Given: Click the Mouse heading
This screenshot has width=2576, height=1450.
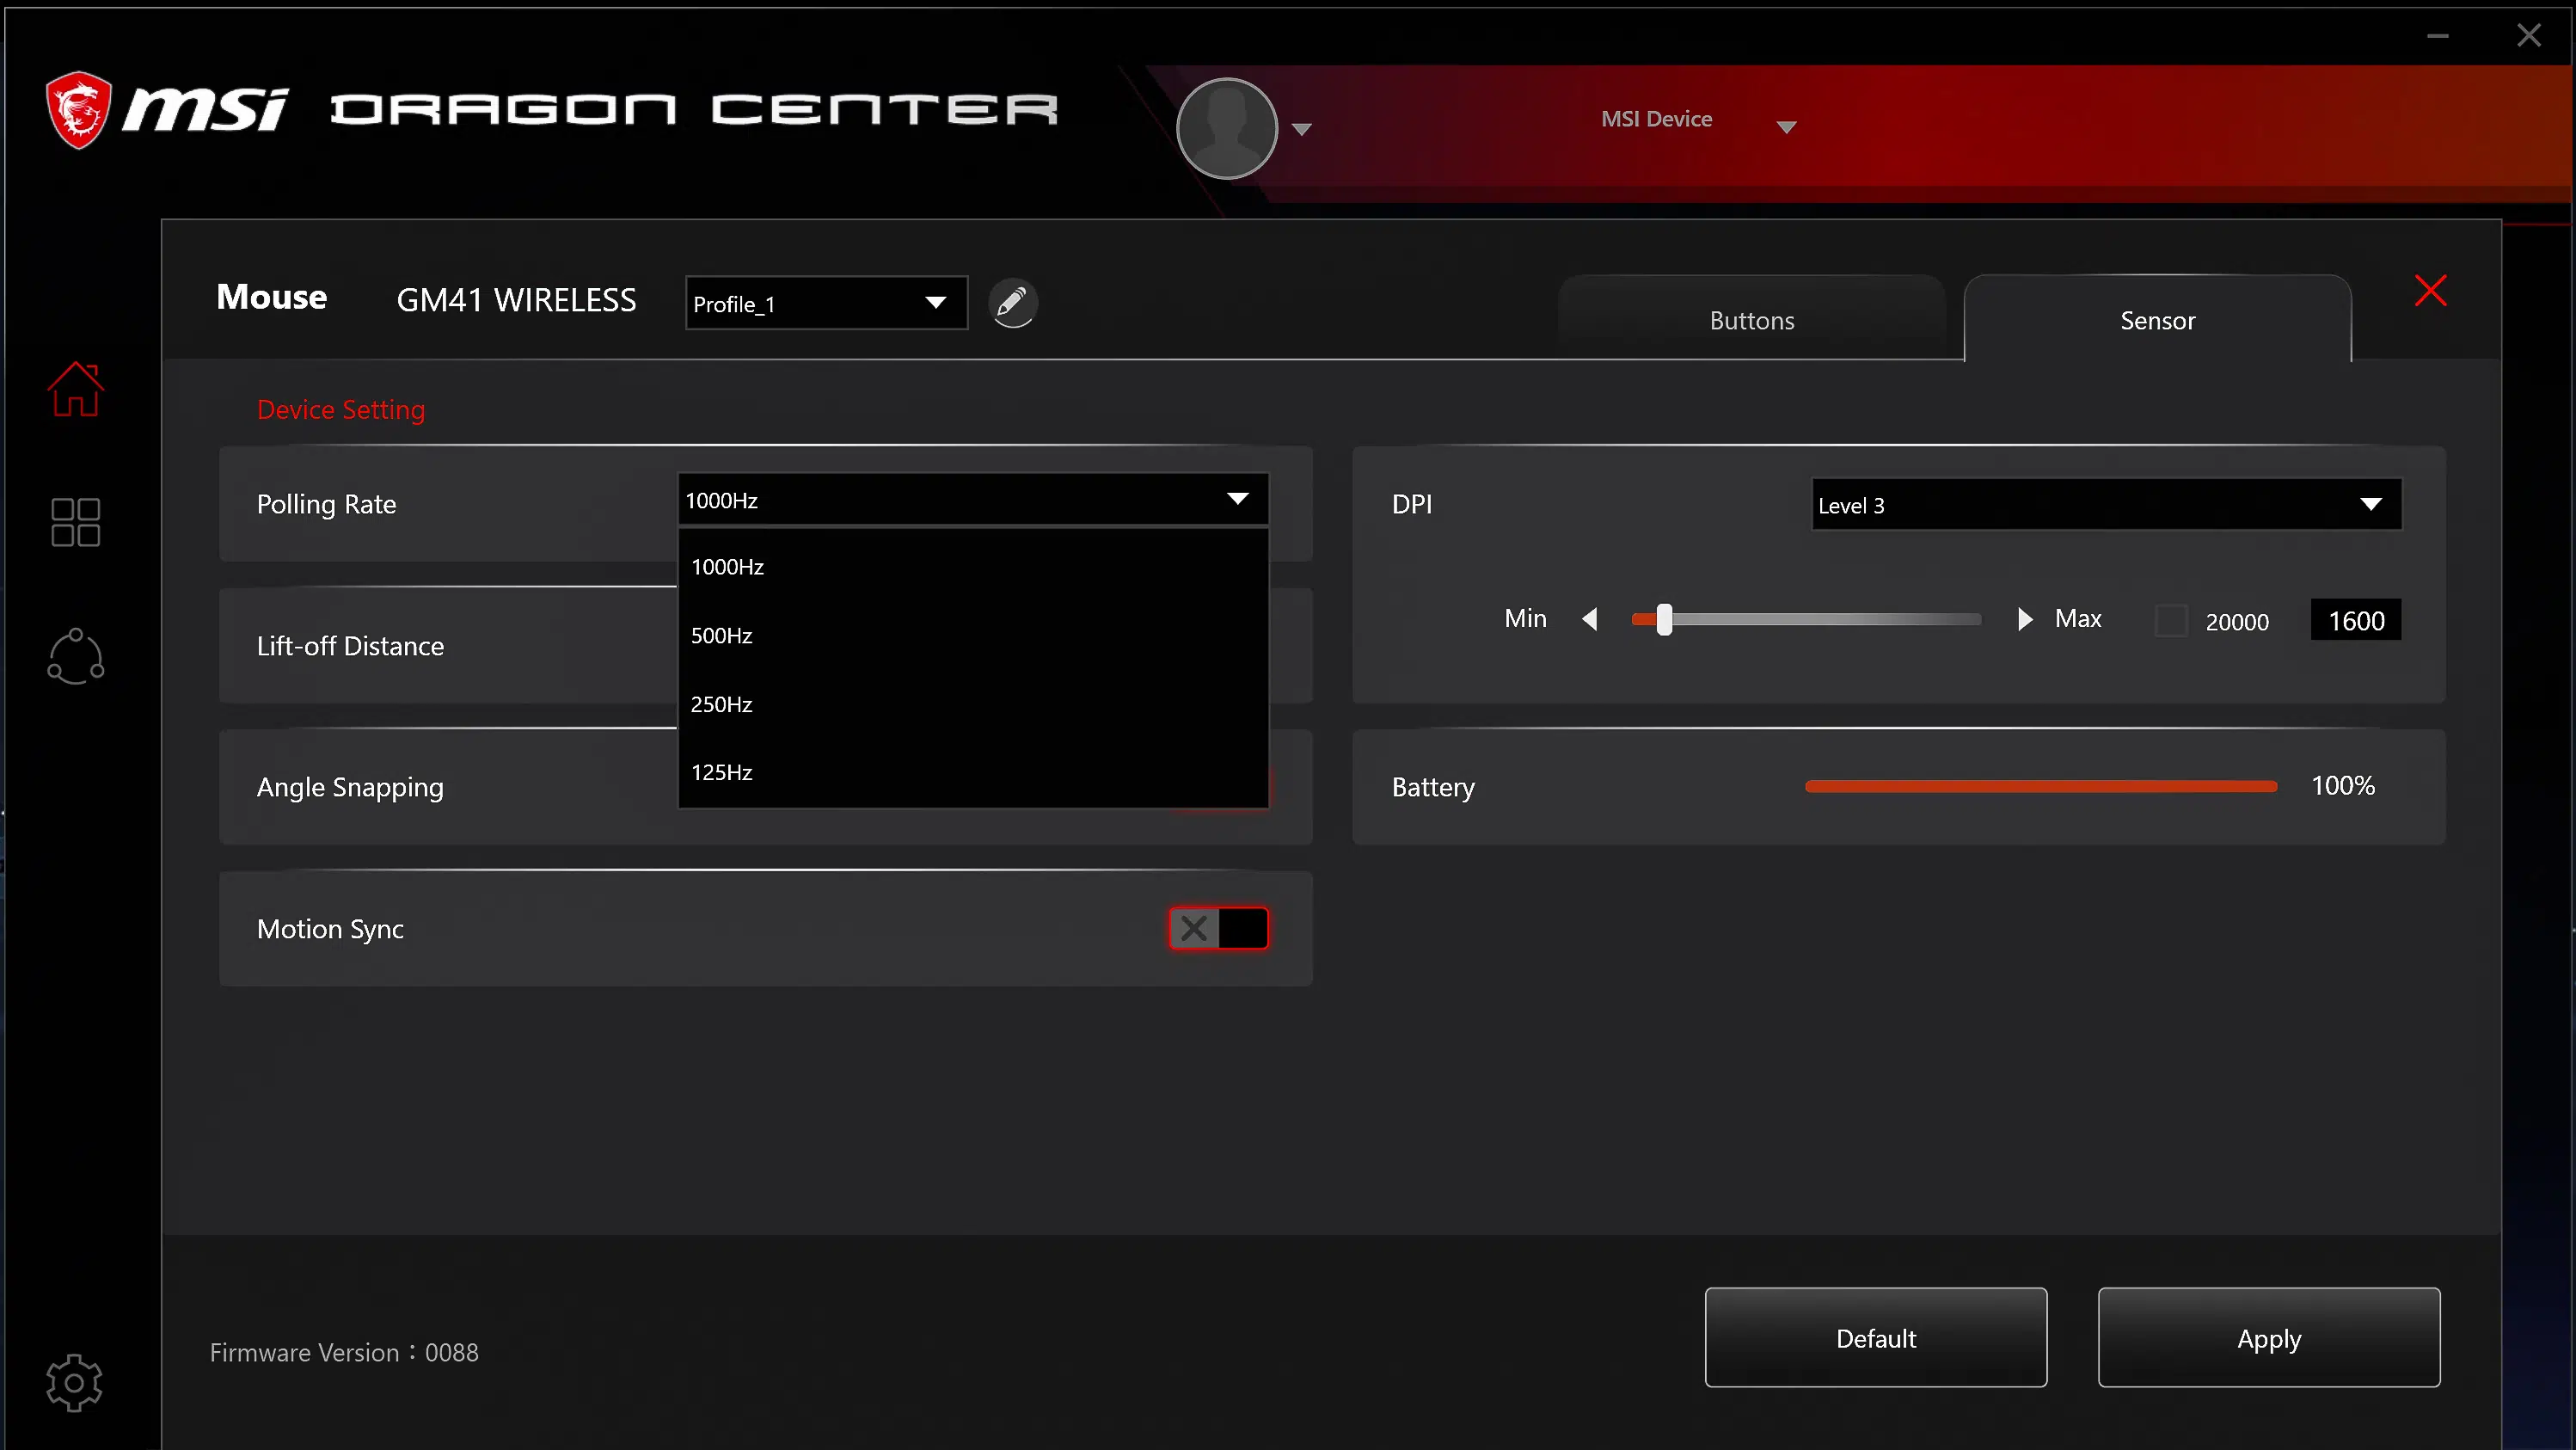Looking at the screenshot, I should tap(271, 297).
